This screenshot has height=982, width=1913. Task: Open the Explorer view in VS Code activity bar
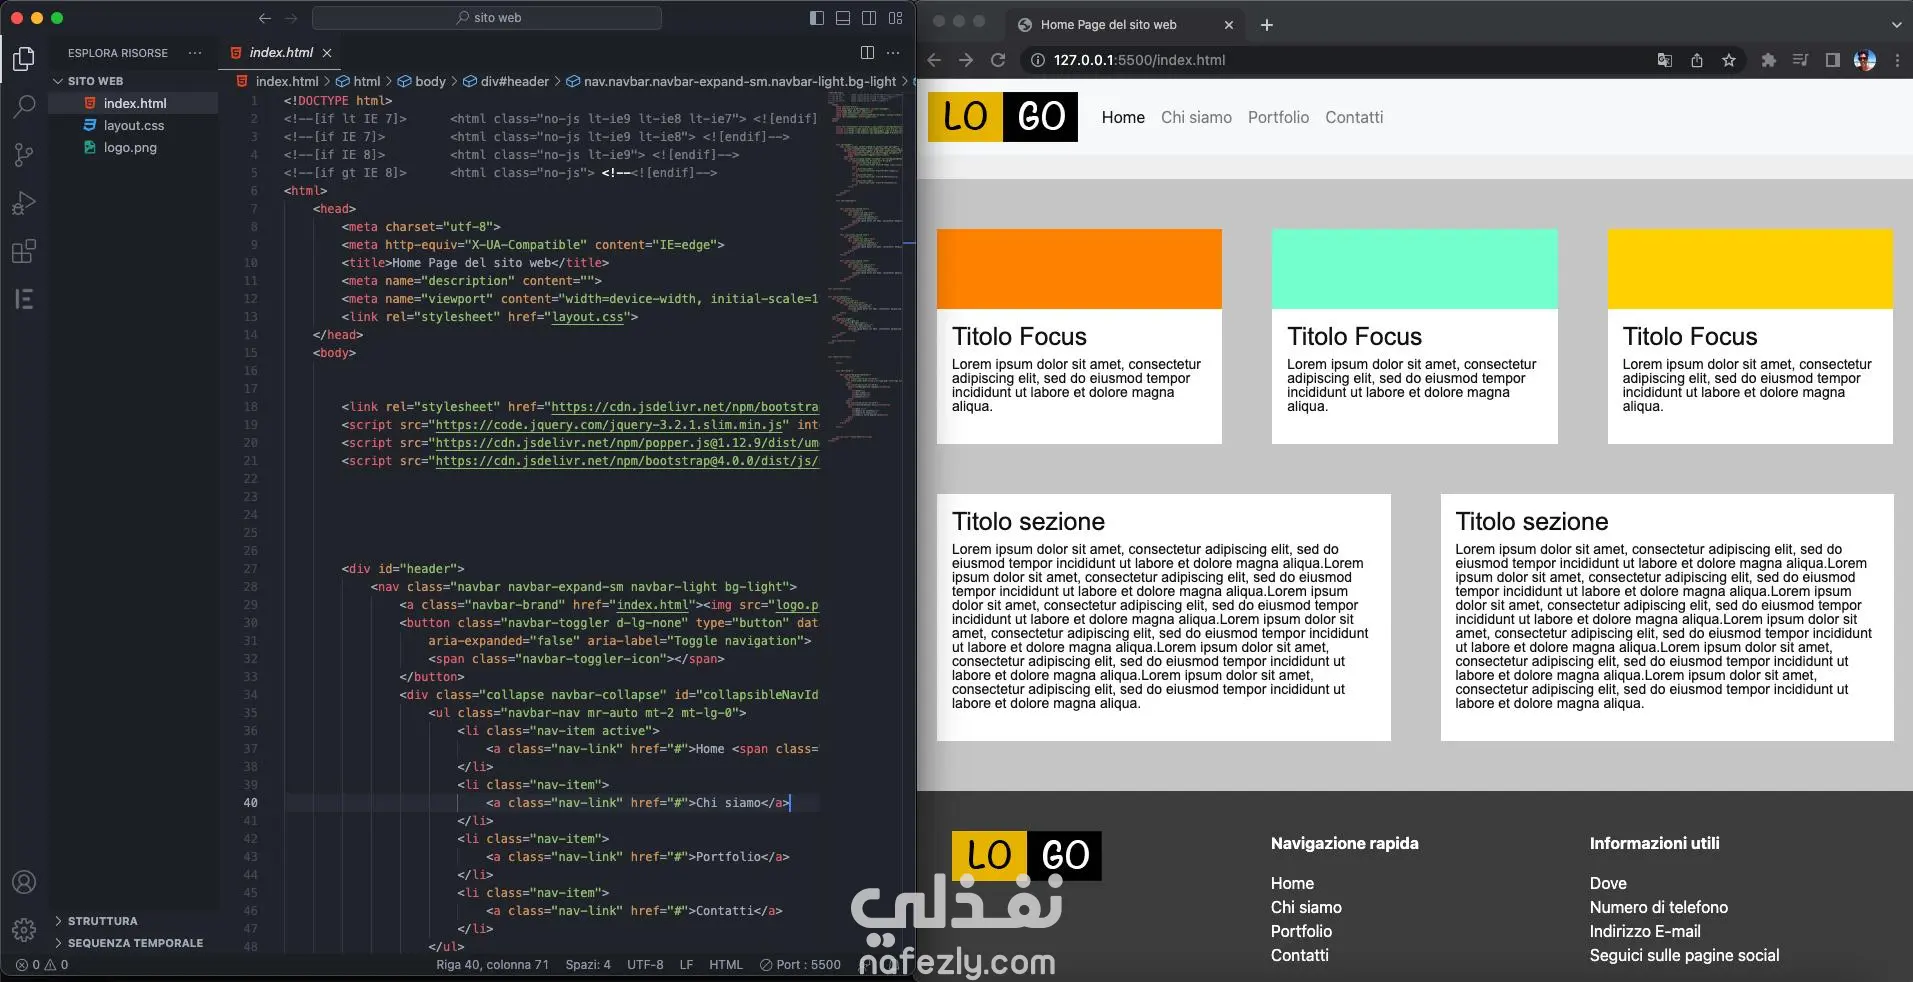[24, 59]
